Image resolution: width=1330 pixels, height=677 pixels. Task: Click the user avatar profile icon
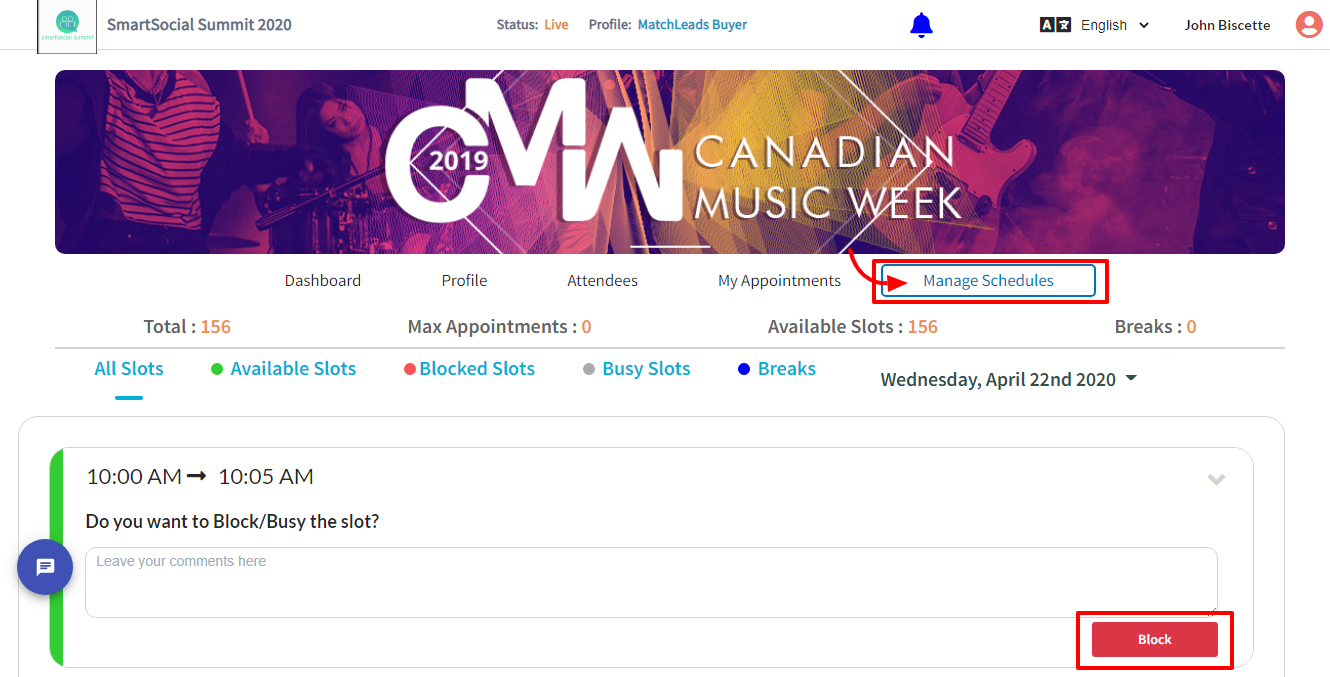click(x=1308, y=25)
